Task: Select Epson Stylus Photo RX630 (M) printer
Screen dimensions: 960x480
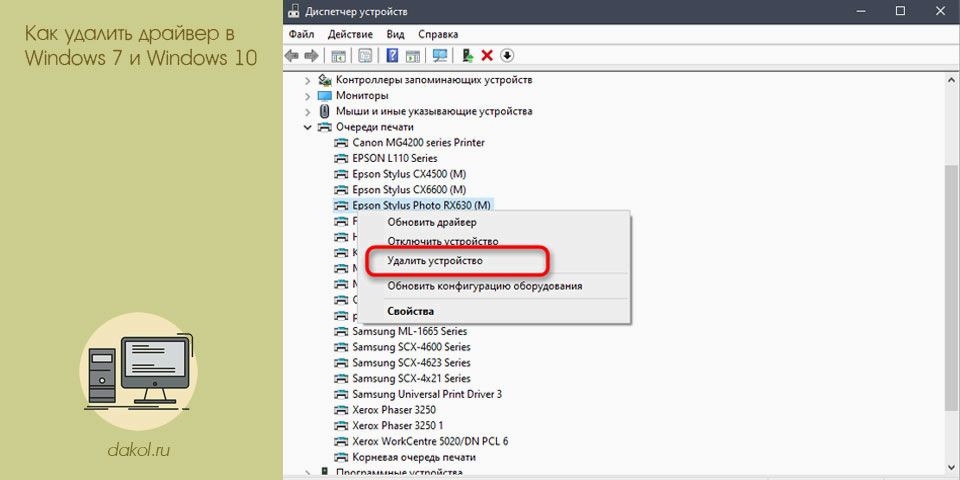Action: coord(421,205)
